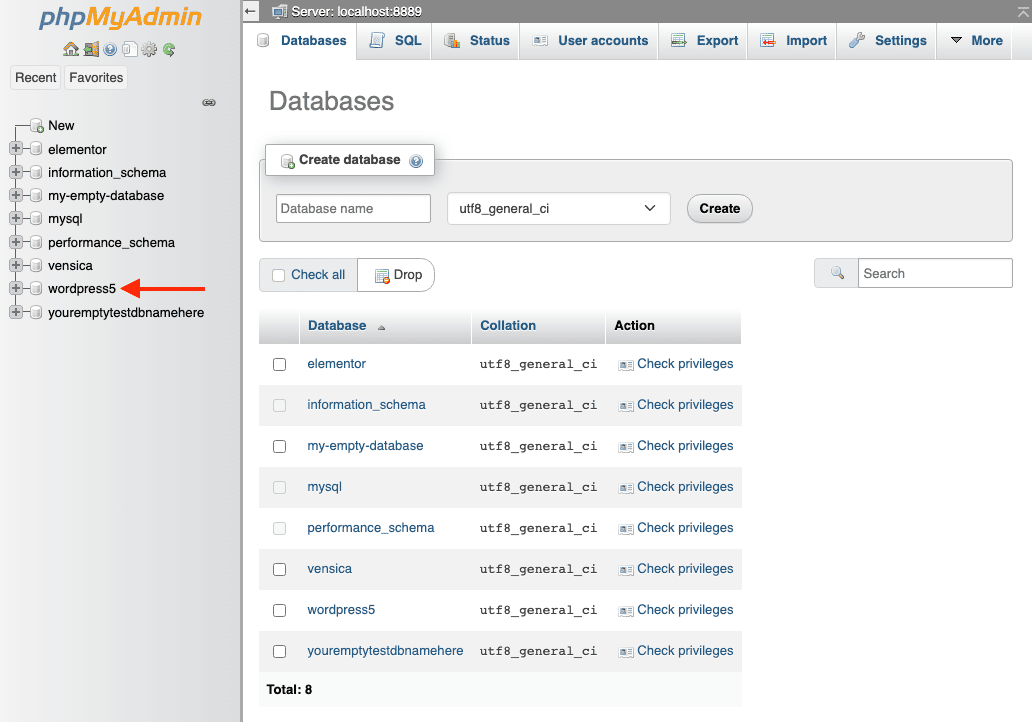Image resolution: width=1032 pixels, height=722 pixels.
Task: Select the wordpress5 database checkbox
Action: [280, 611]
